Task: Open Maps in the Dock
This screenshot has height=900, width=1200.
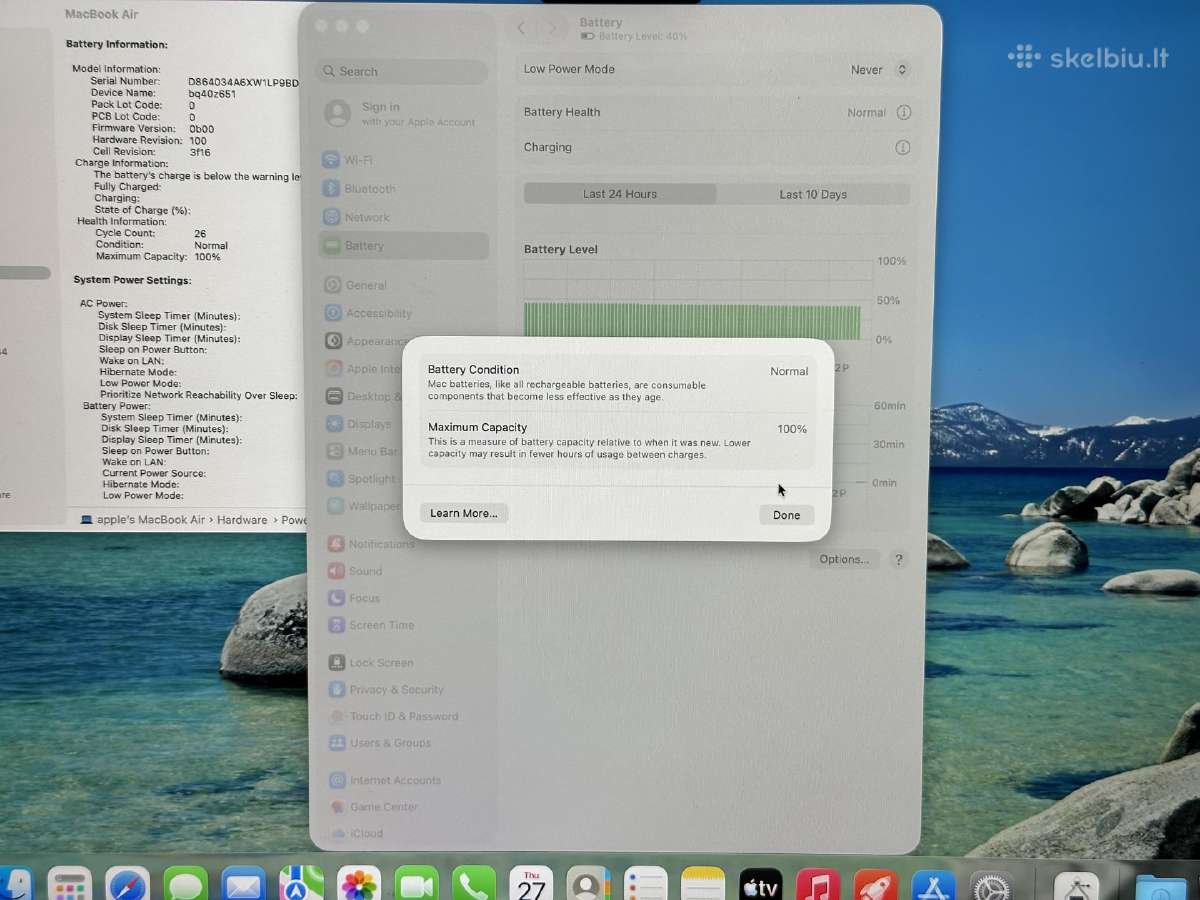Action: (301, 884)
